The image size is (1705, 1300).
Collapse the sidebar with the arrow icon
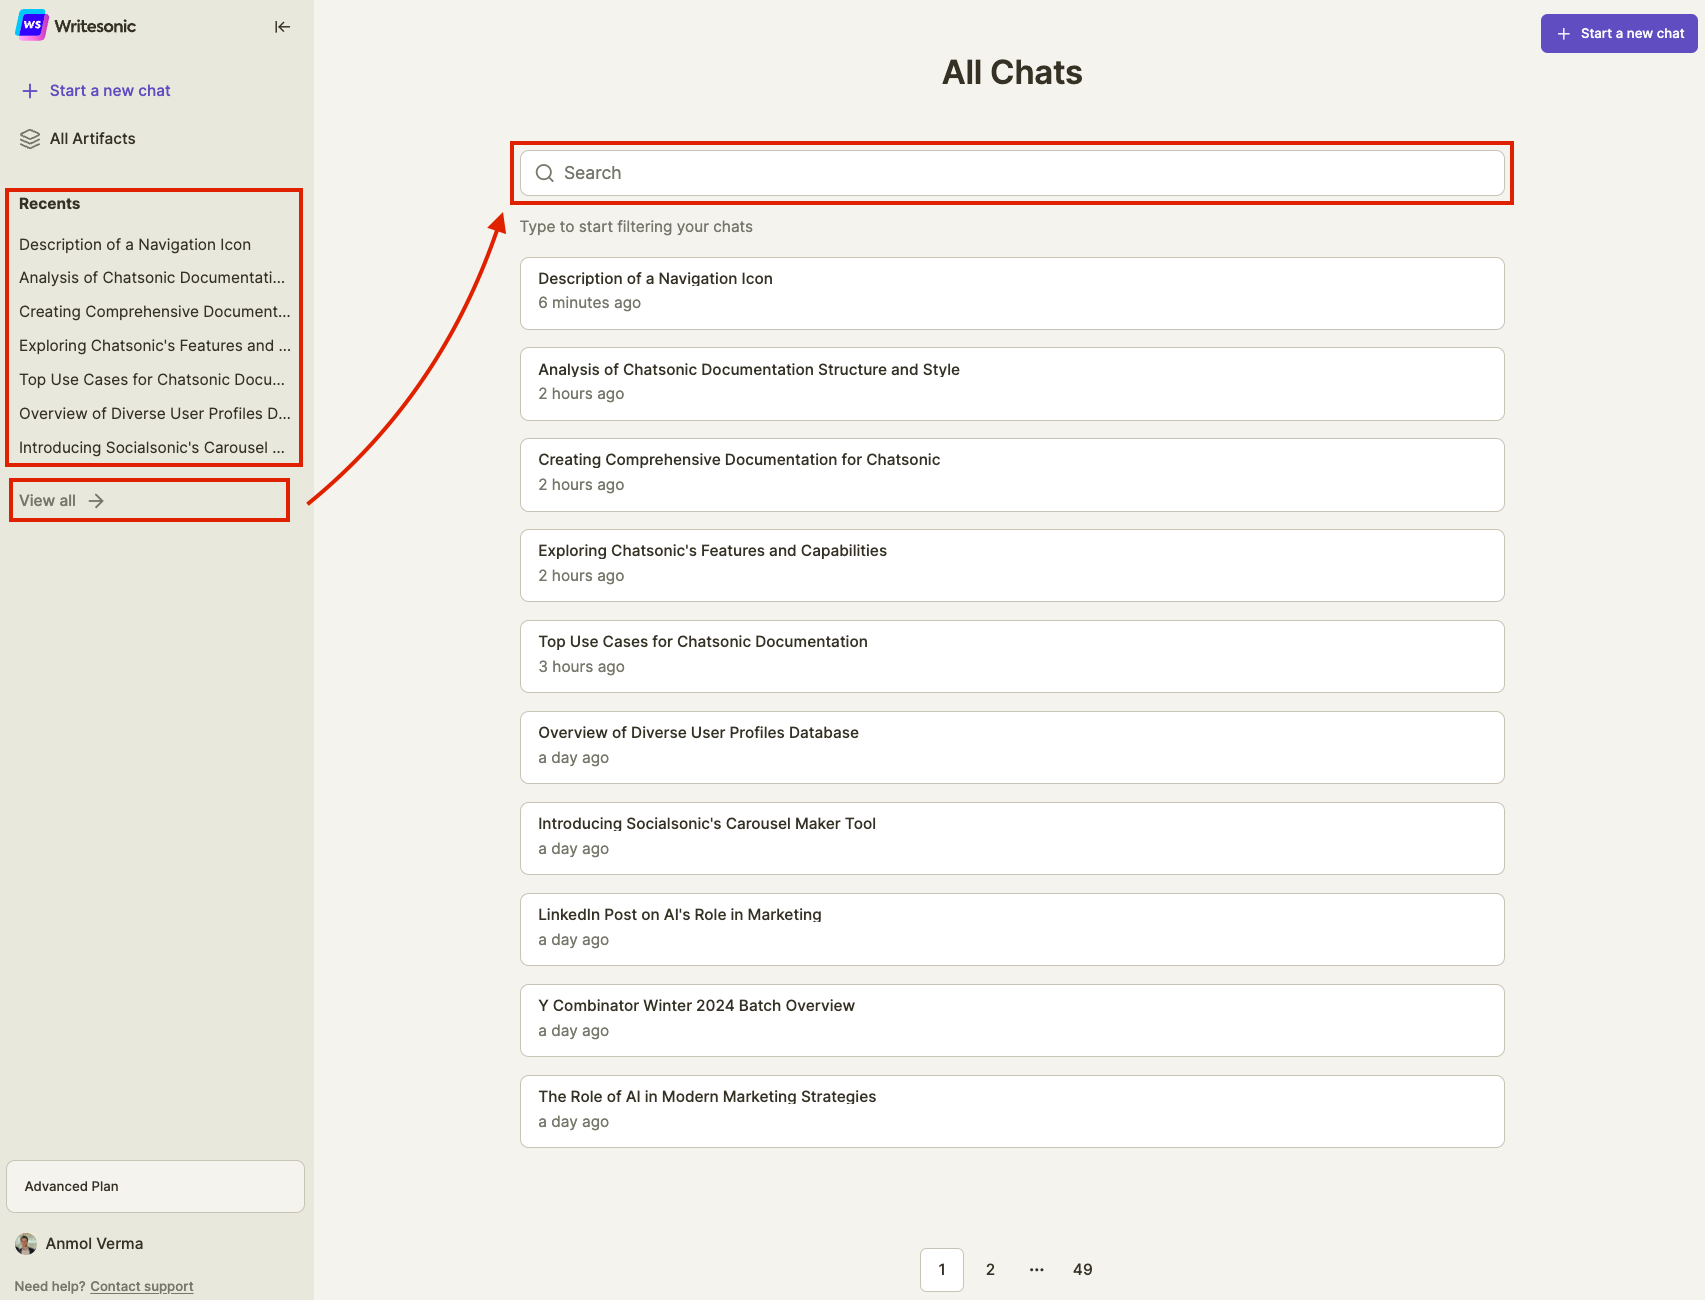coord(282,27)
